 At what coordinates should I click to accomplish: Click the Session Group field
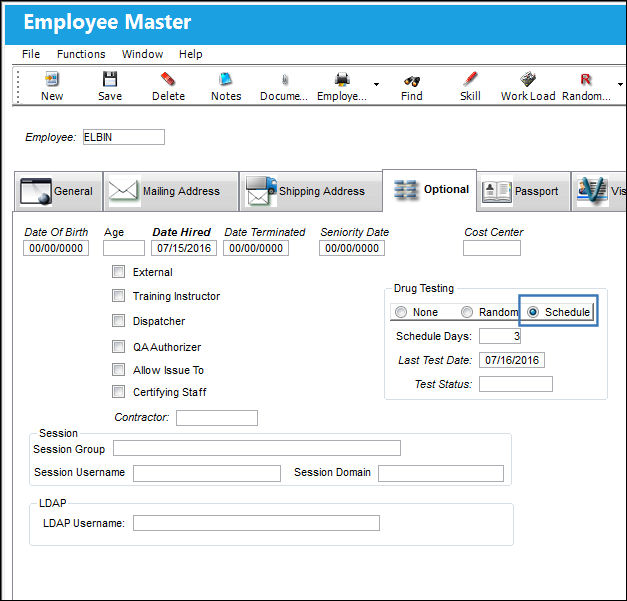257,448
